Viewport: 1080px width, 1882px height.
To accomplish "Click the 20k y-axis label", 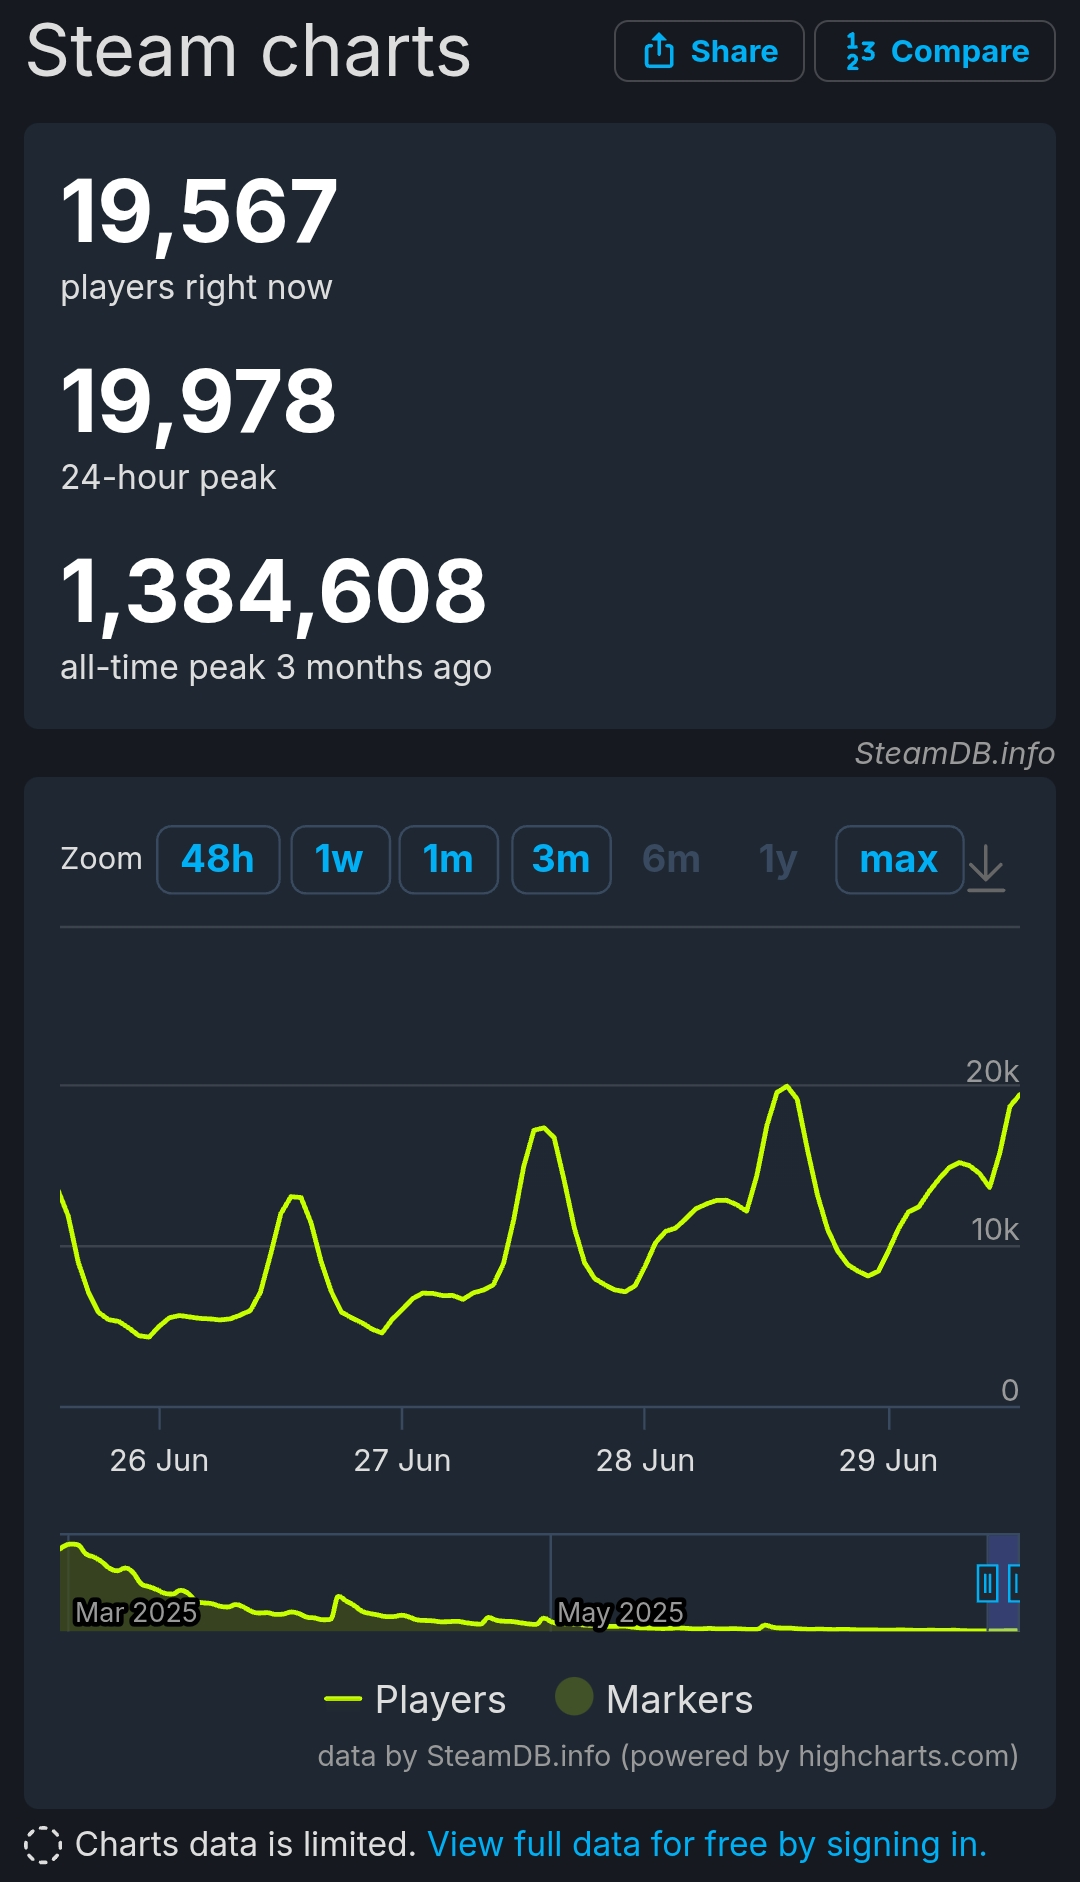I will [x=992, y=1071].
